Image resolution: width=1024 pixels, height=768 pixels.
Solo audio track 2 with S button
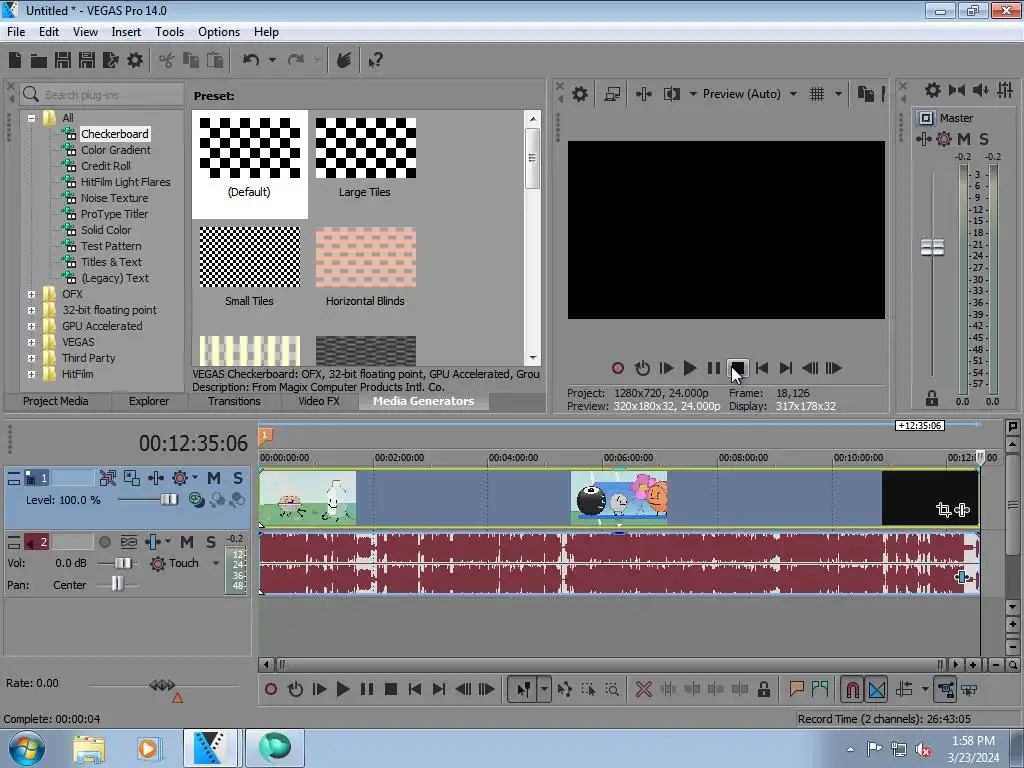pyautogui.click(x=211, y=542)
